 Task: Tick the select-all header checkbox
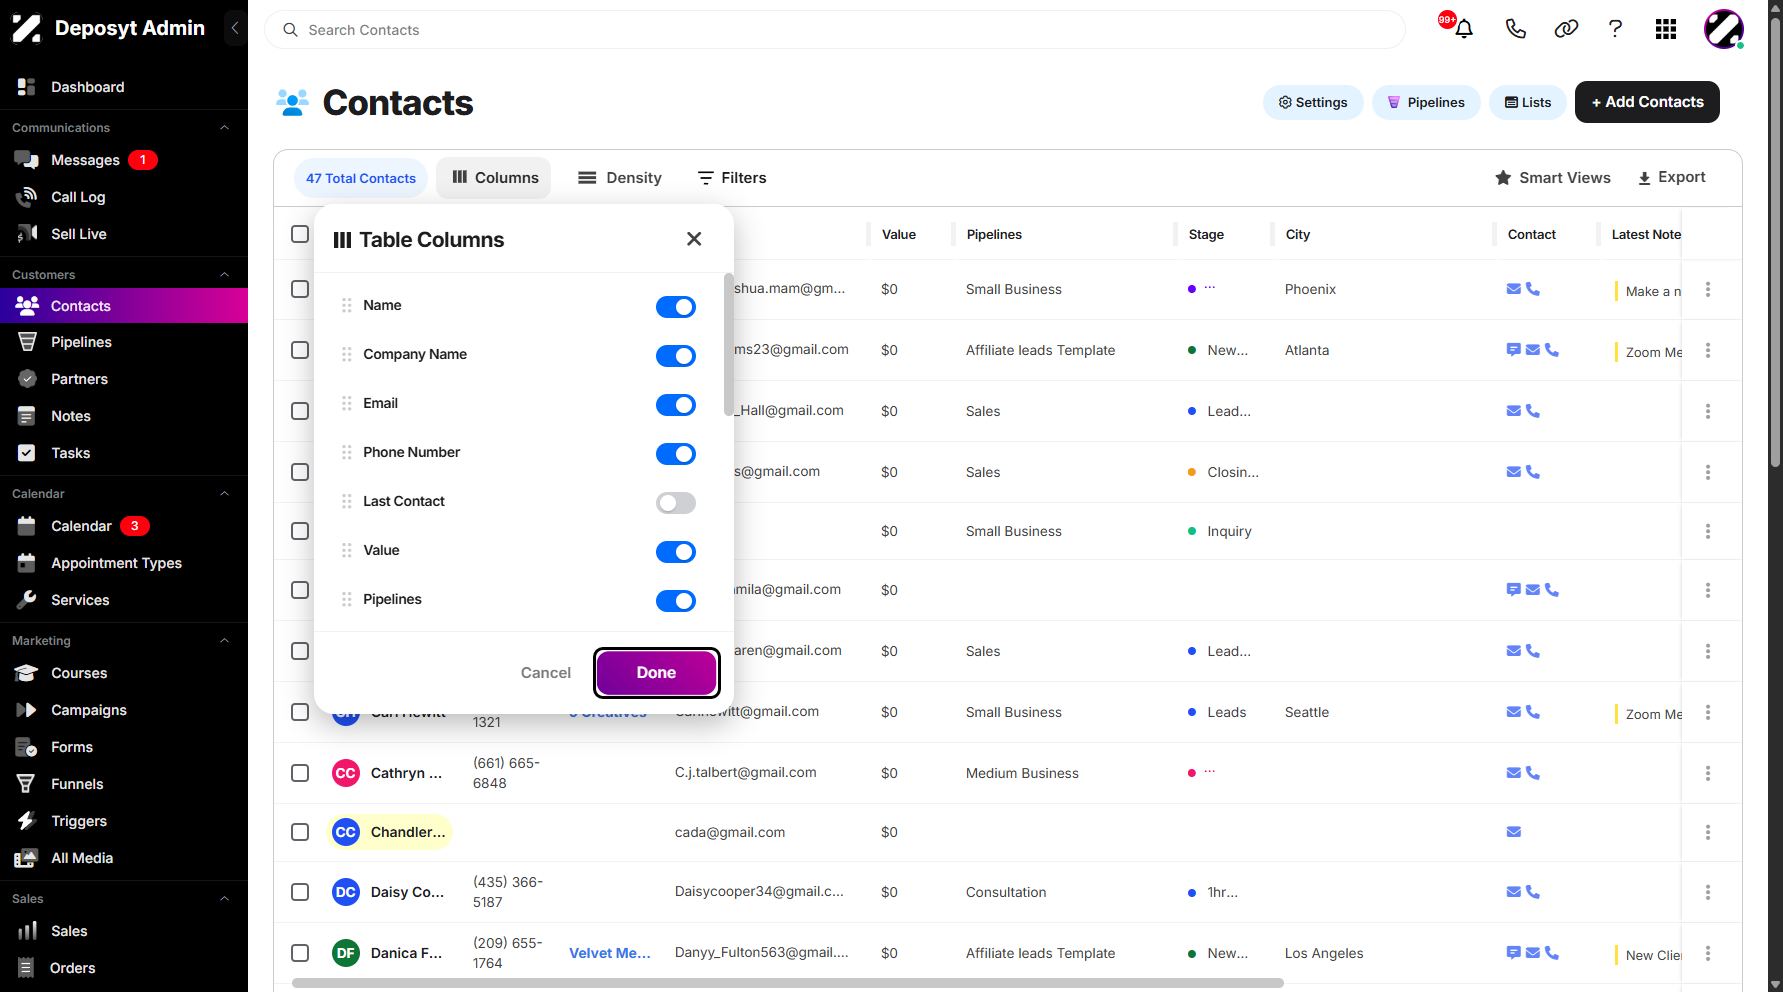300,234
